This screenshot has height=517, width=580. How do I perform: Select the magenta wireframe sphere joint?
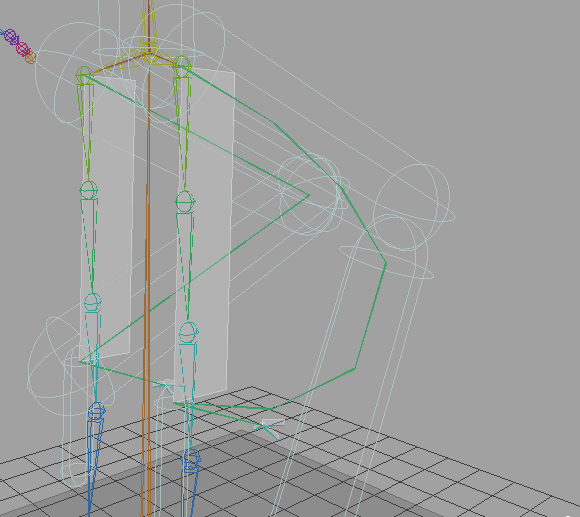(x=22, y=48)
